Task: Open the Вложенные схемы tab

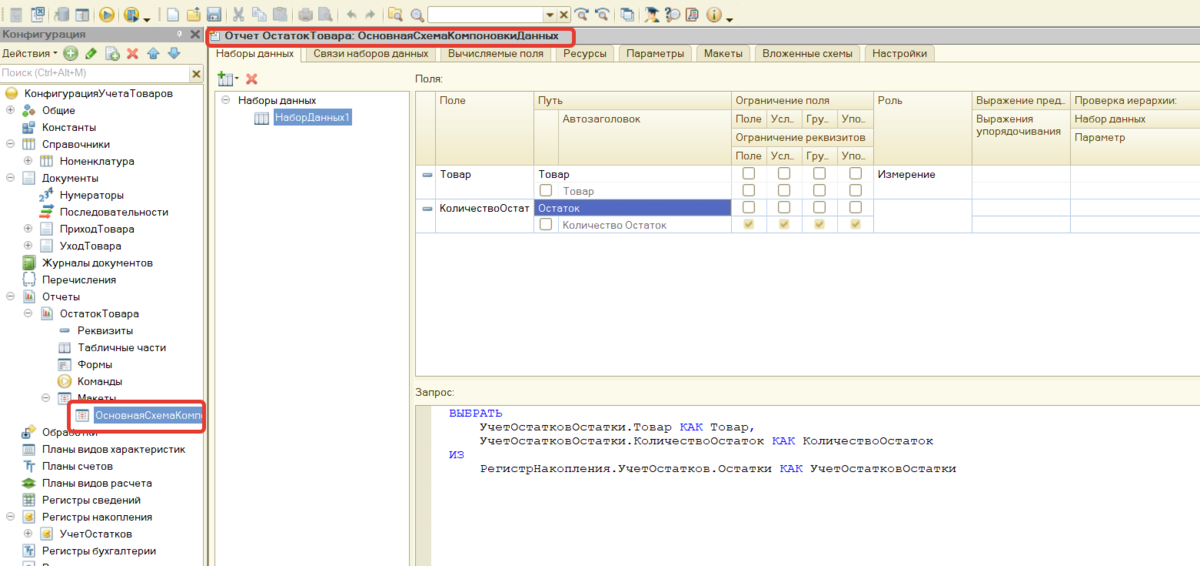Action: click(x=806, y=53)
